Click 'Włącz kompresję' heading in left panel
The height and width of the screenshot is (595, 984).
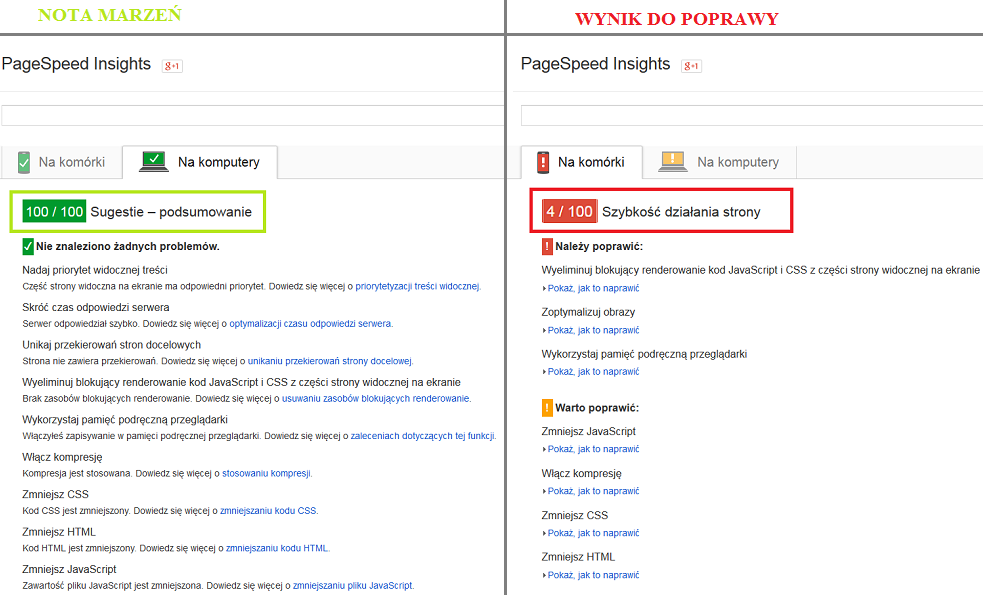click(x=62, y=458)
